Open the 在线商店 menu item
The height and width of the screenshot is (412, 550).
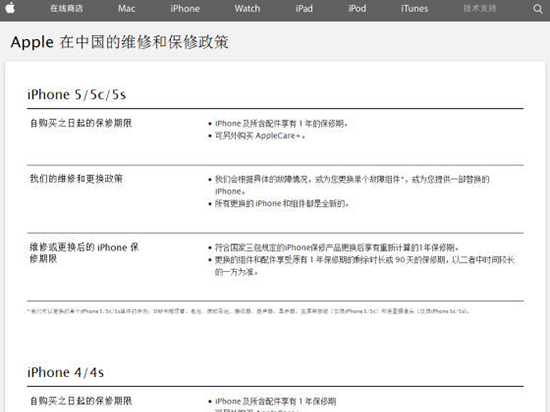67,8
